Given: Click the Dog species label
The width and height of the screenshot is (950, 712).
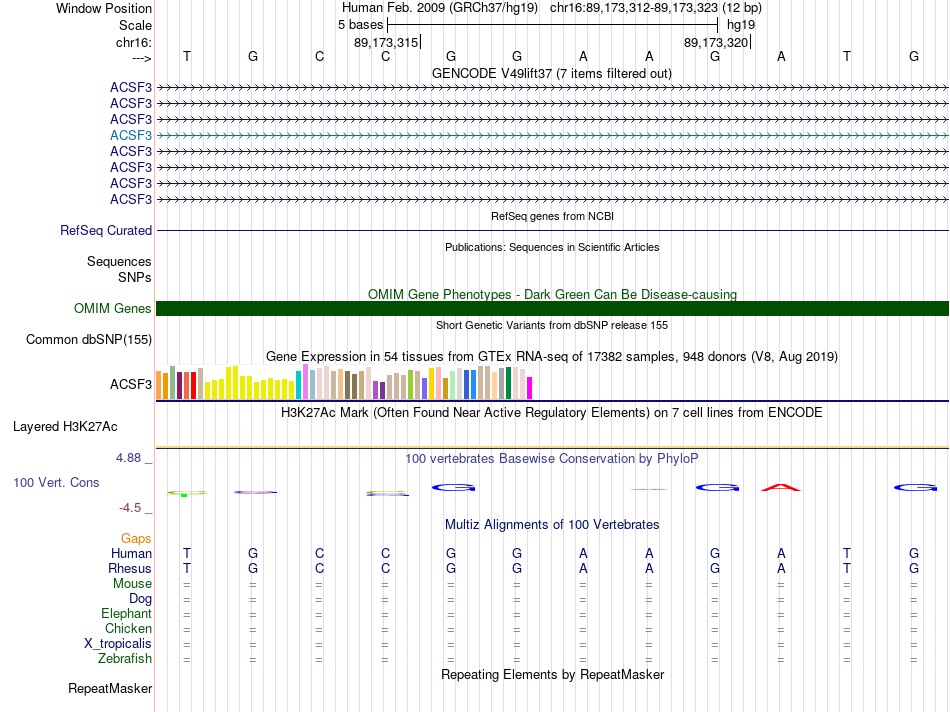Looking at the screenshot, I should [141, 599].
